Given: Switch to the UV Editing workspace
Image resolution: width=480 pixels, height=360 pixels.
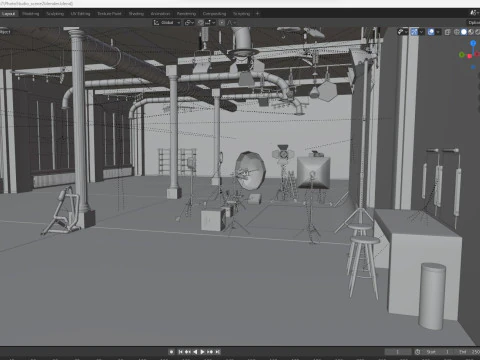Looking at the screenshot, I should [x=80, y=14].
